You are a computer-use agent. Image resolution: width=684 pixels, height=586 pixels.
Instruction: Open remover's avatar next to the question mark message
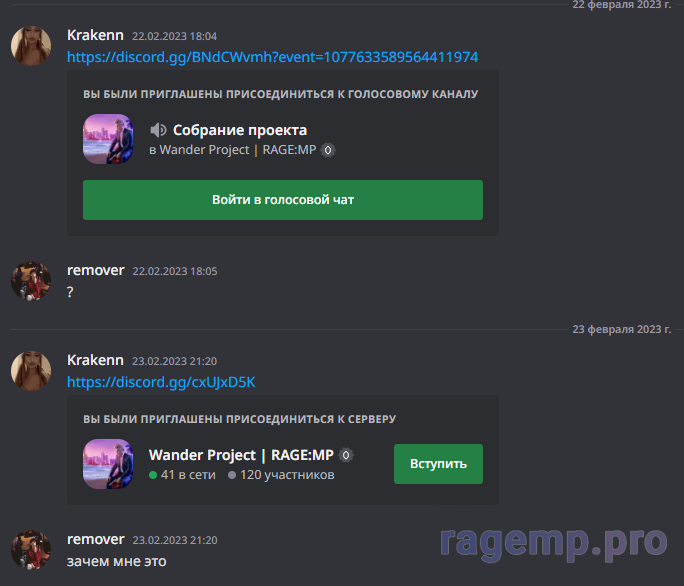click(x=31, y=281)
